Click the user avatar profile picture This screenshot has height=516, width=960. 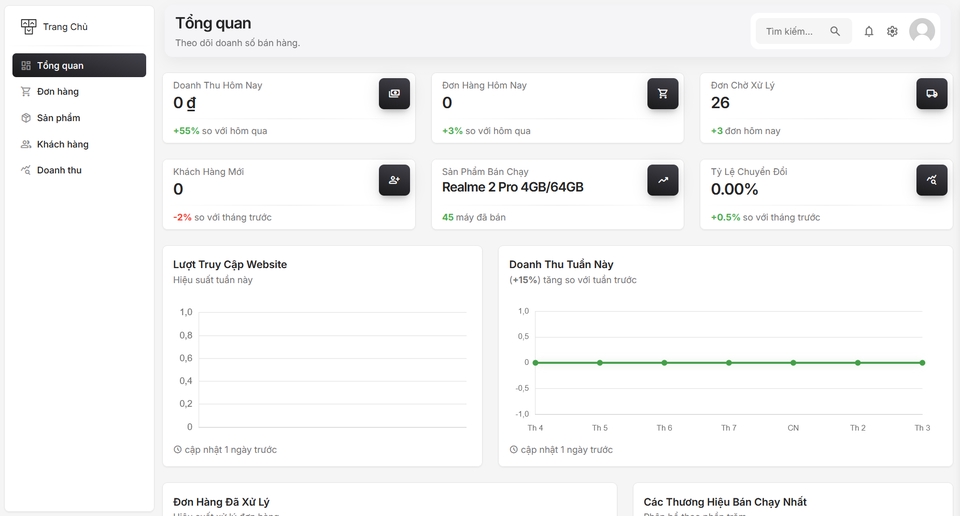(921, 32)
